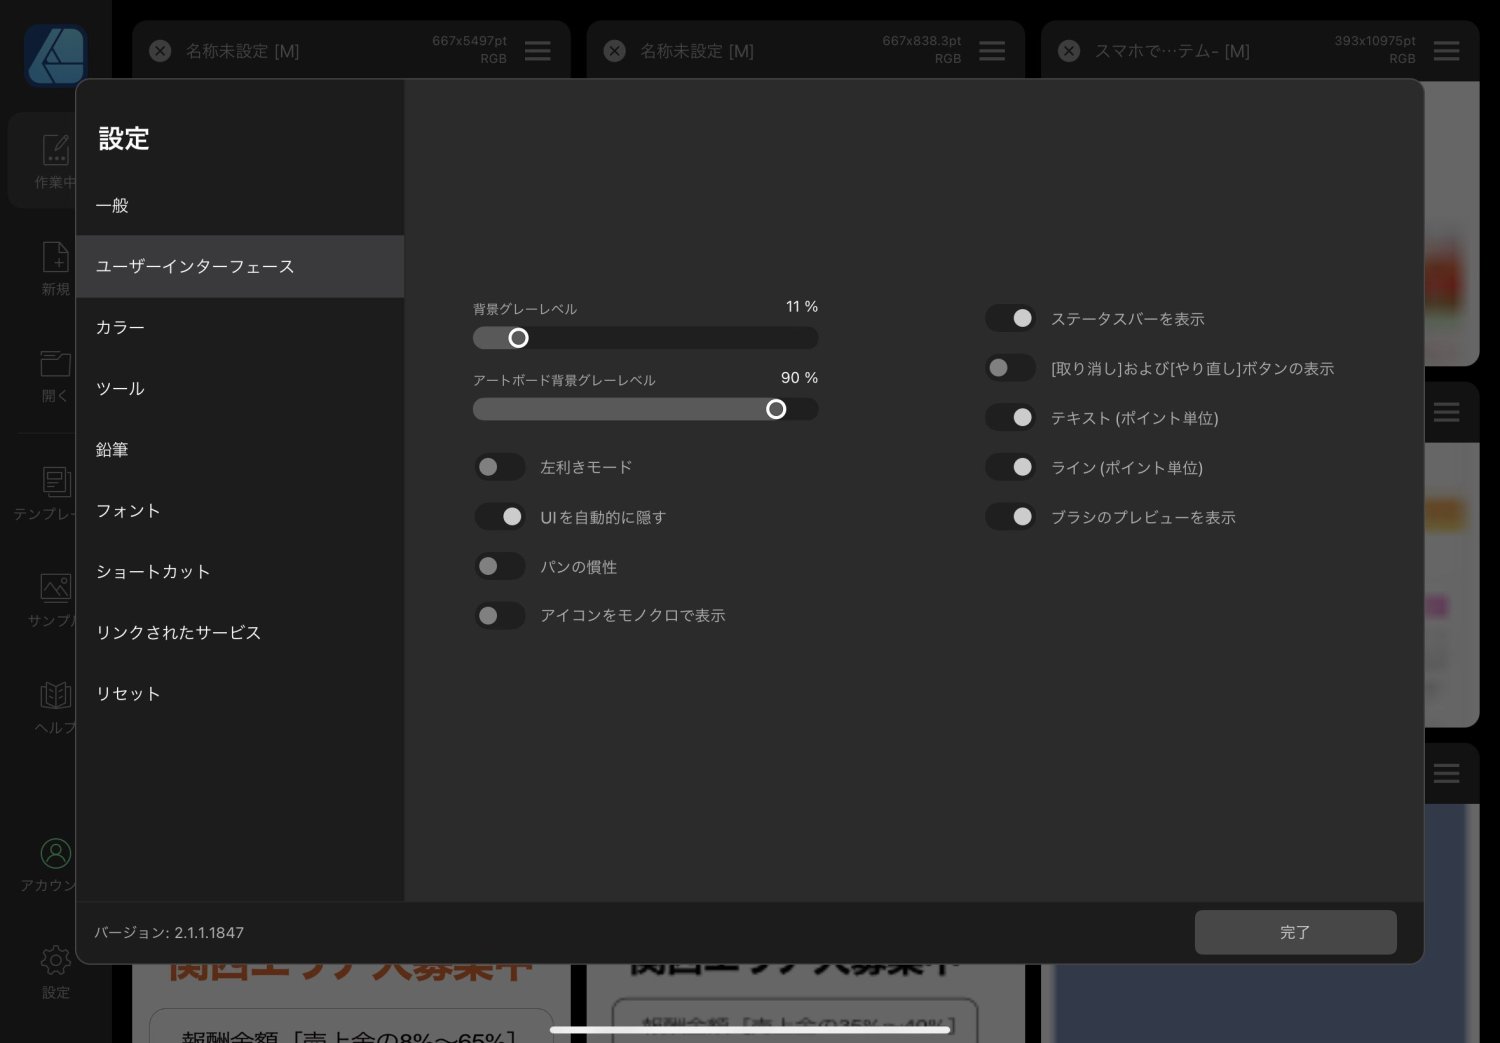Open the アカウント profile icon
Screen dimensions: 1500x1043
(x=56, y=853)
